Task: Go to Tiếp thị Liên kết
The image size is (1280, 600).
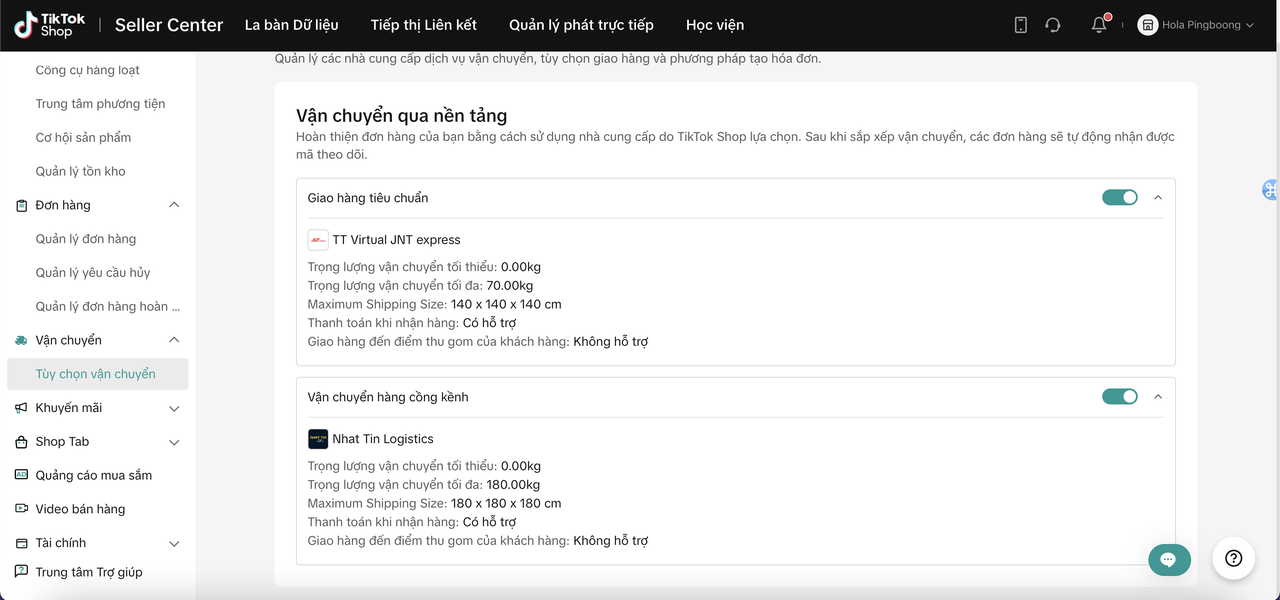Action: point(423,25)
